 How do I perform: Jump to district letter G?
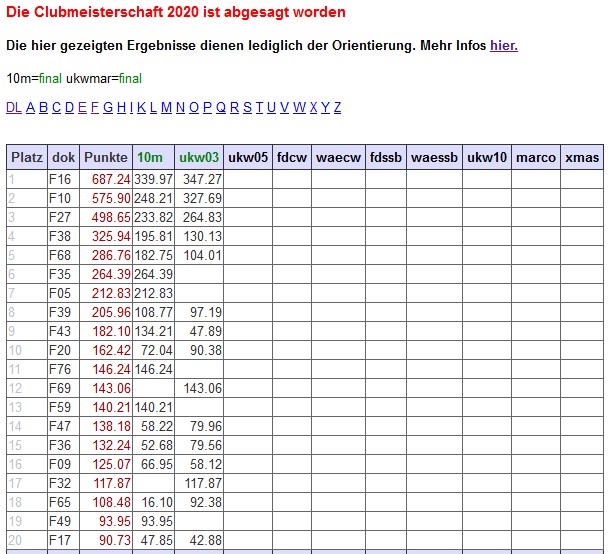(108, 107)
